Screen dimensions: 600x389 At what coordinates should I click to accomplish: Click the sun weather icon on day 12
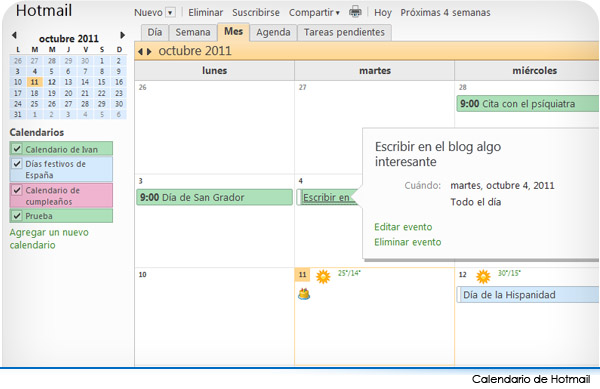point(483,276)
